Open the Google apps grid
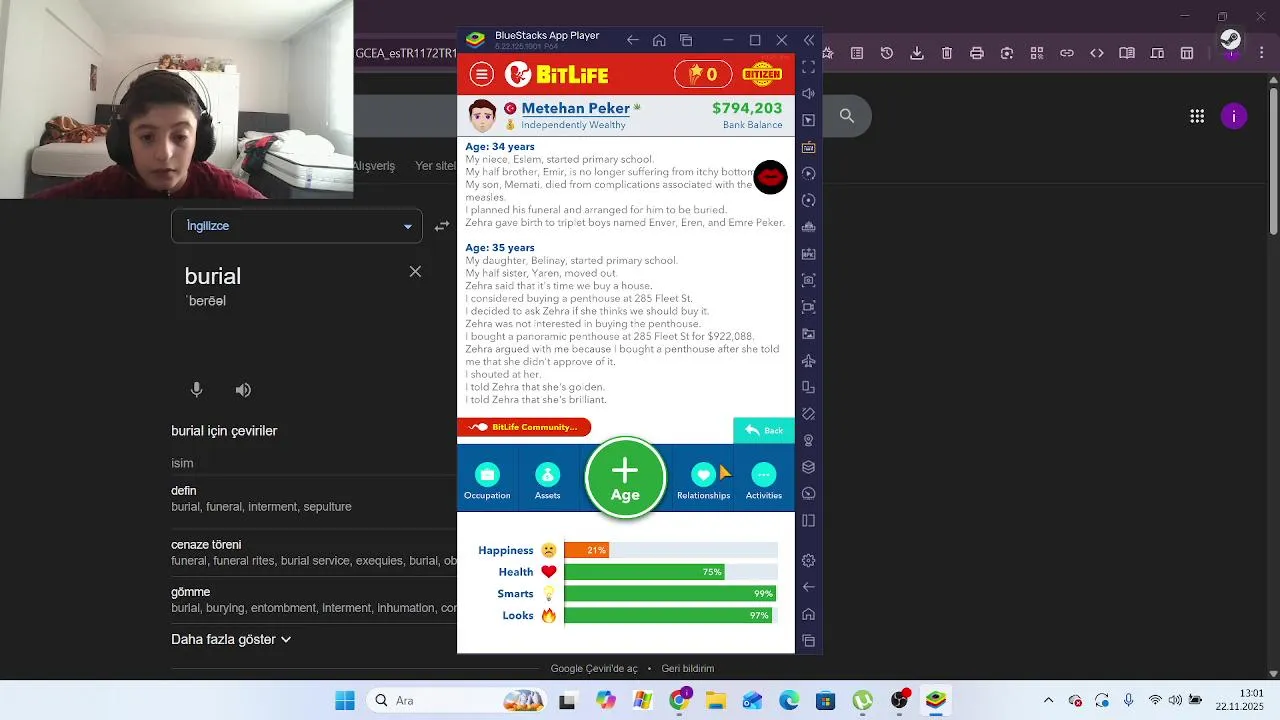Screen dimensions: 1280x720 pyautogui.click(x=1197, y=116)
